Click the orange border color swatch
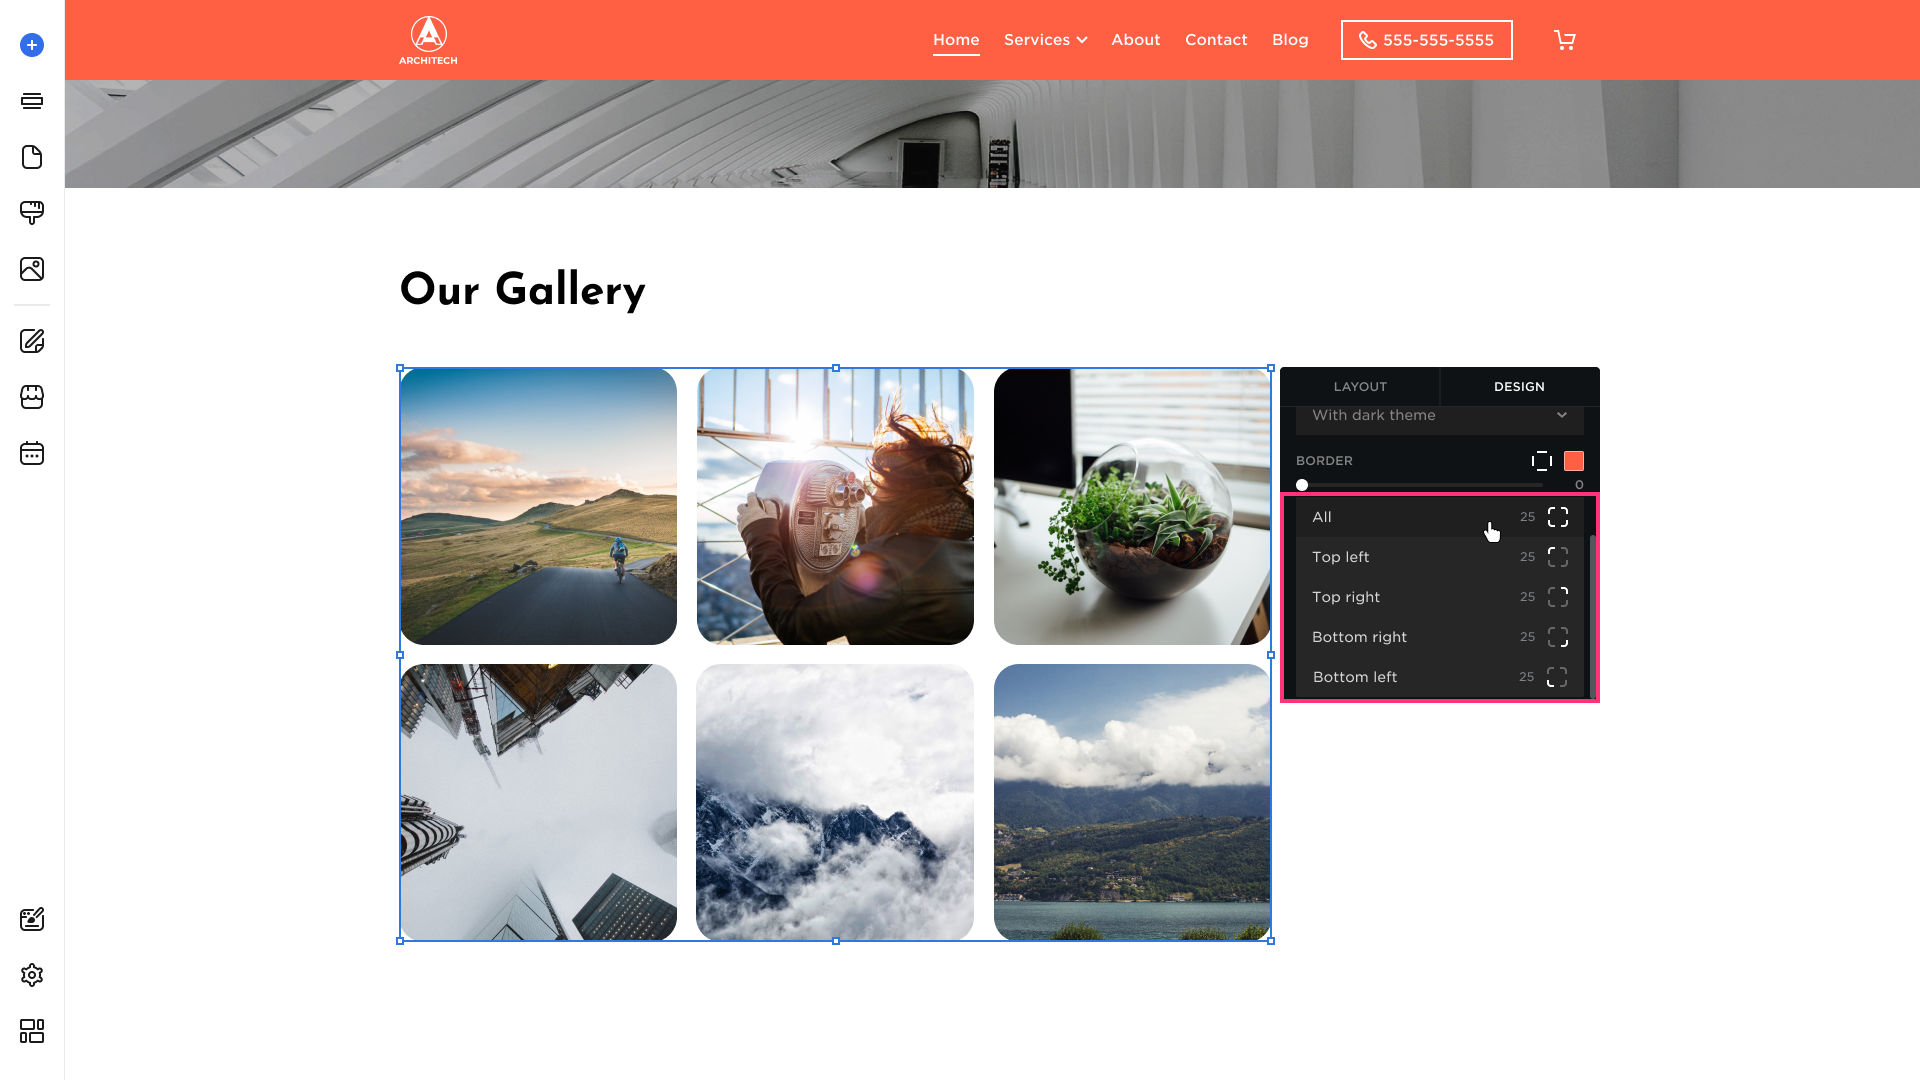Screen dimensions: 1920x1080 (x=1574, y=461)
